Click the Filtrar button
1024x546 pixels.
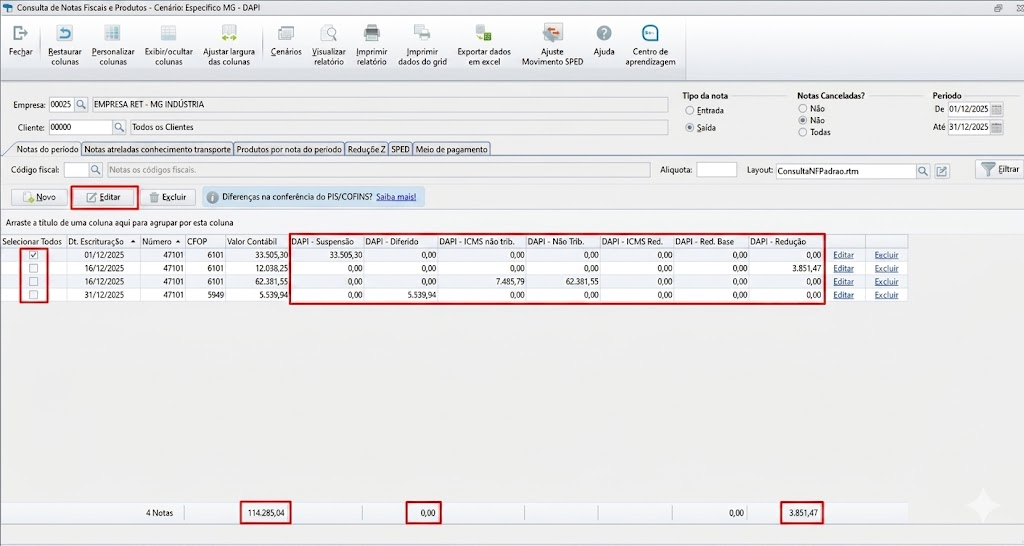(1000, 169)
